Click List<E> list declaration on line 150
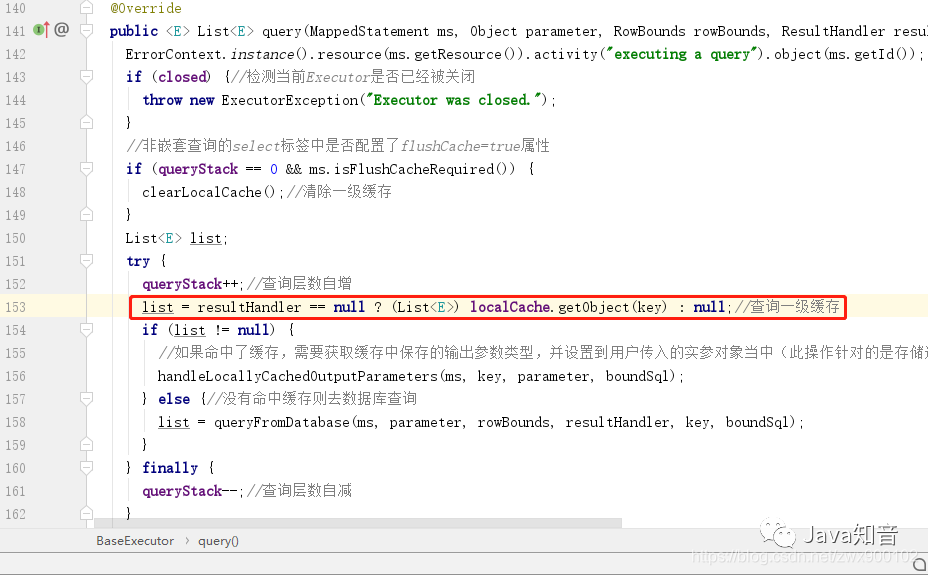 pos(176,238)
